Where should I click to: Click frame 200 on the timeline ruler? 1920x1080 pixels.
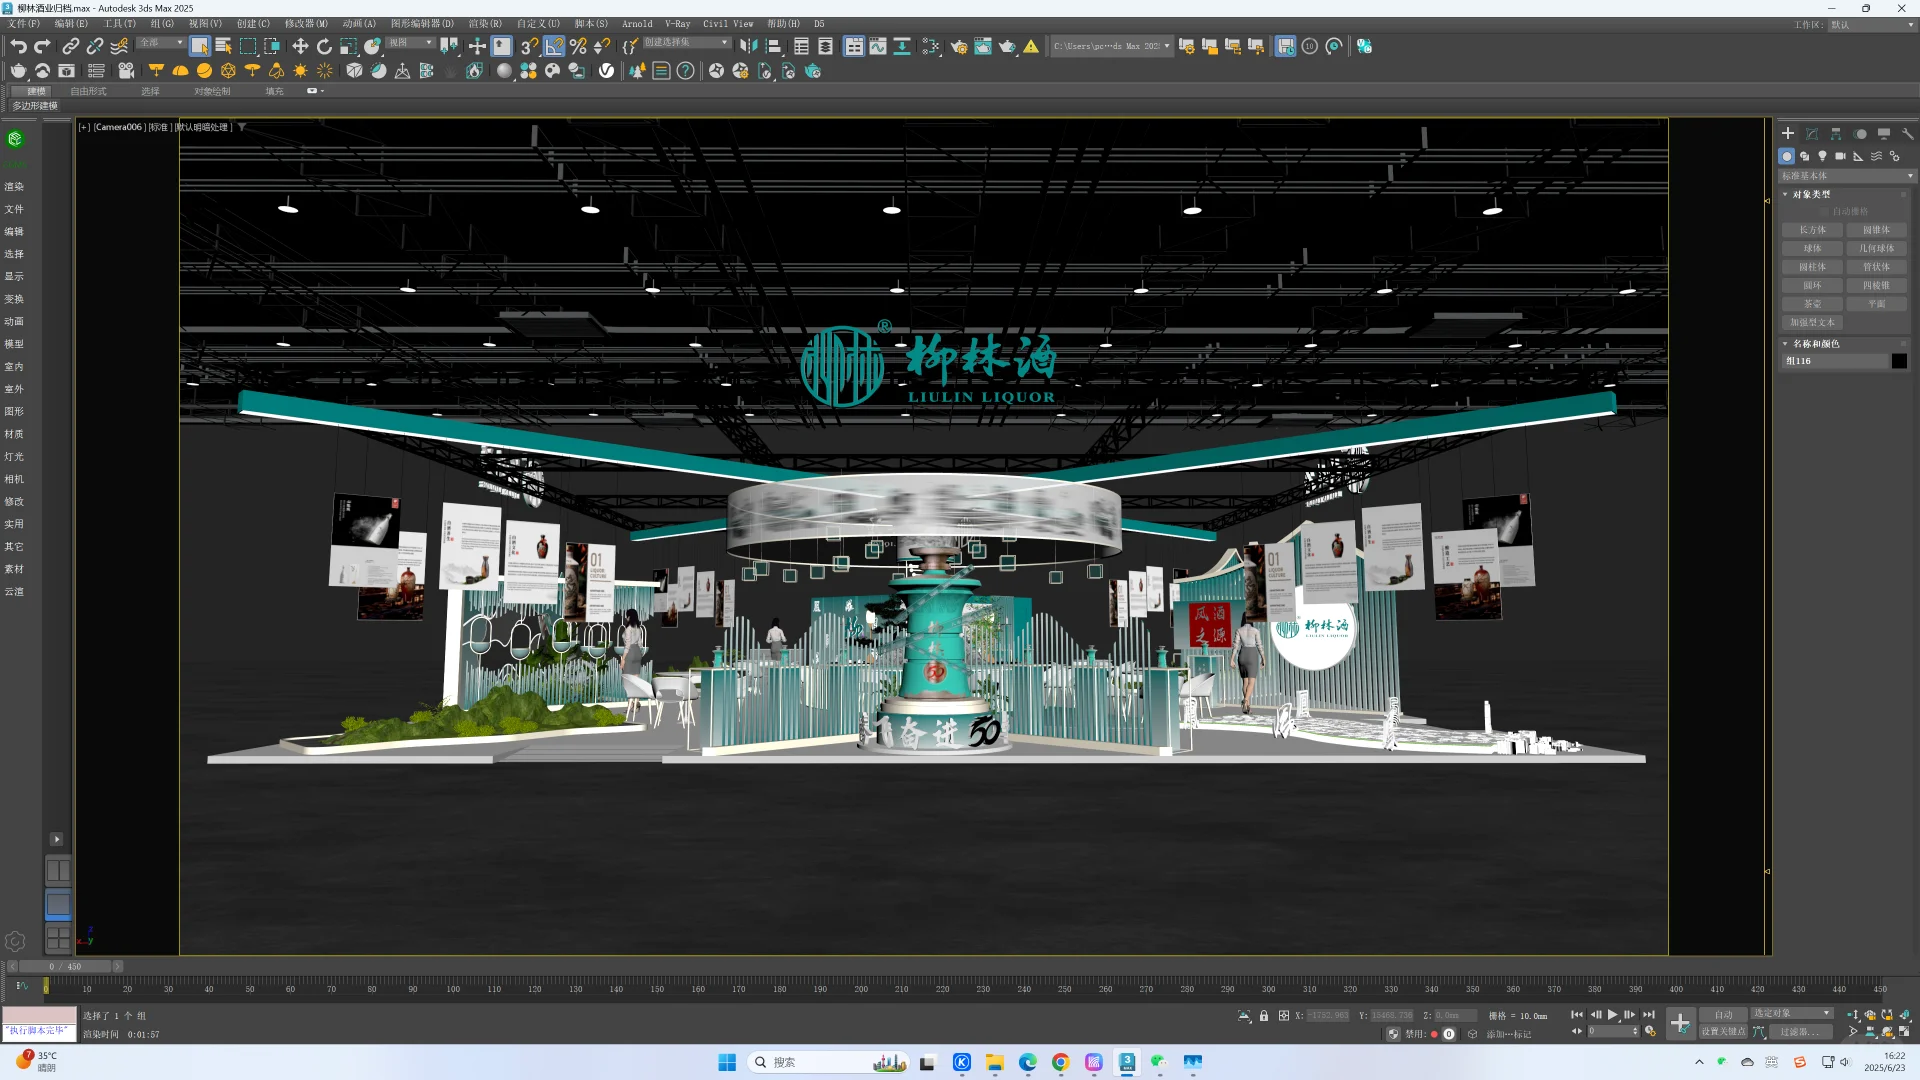[x=861, y=989]
